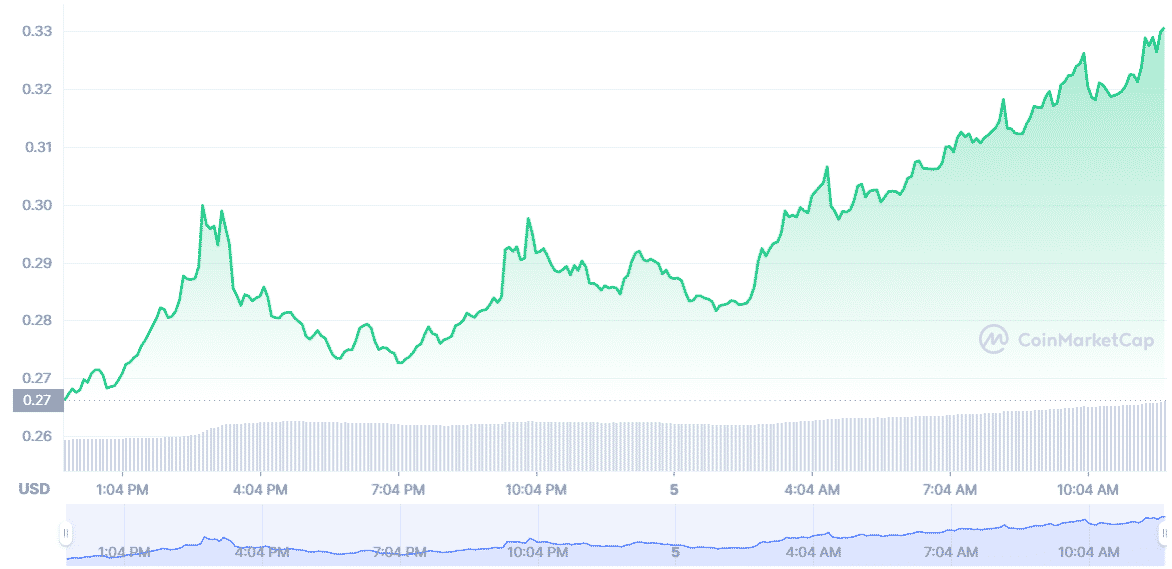Click the 1:04 PM main chart time label
This screenshot has width=1172, height=569.
(123, 489)
